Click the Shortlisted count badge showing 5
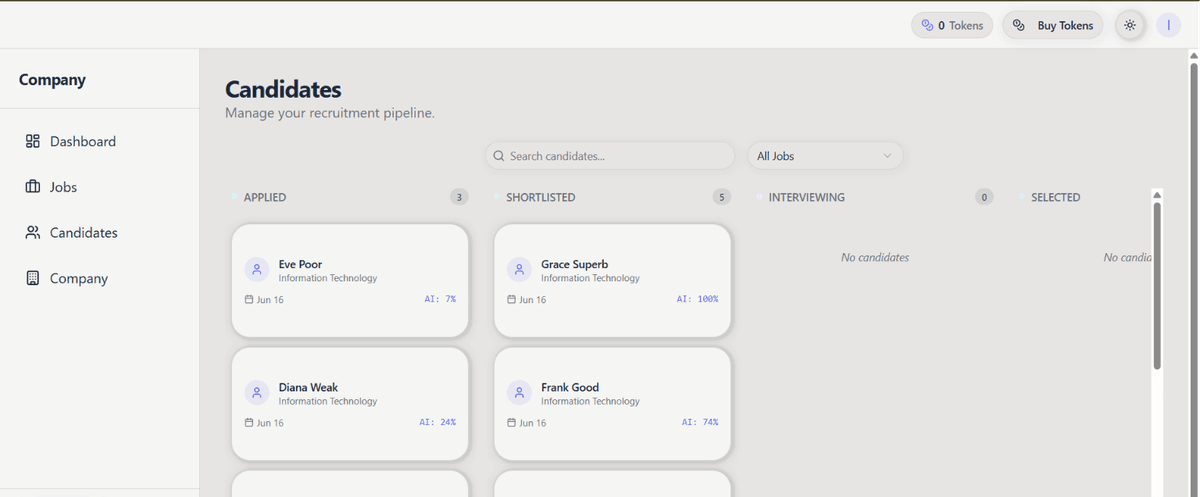Viewport: 1200px width, 497px height. tap(722, 198)
